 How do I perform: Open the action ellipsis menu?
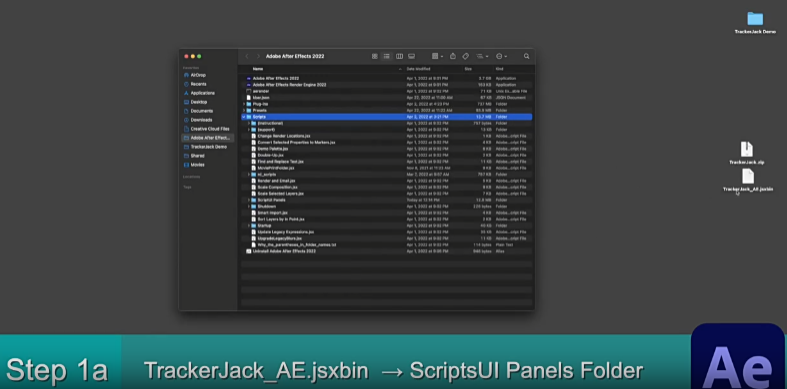[501, 56]
